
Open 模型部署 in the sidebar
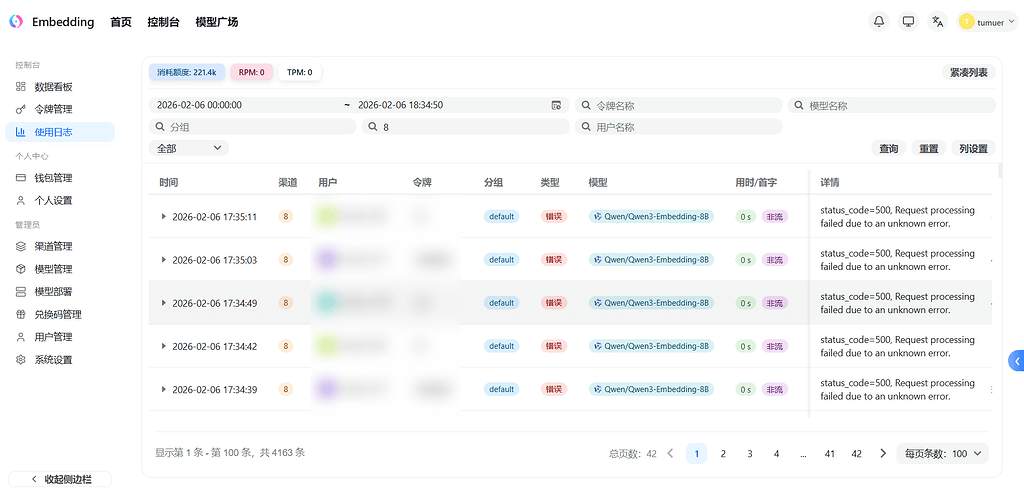60,291
